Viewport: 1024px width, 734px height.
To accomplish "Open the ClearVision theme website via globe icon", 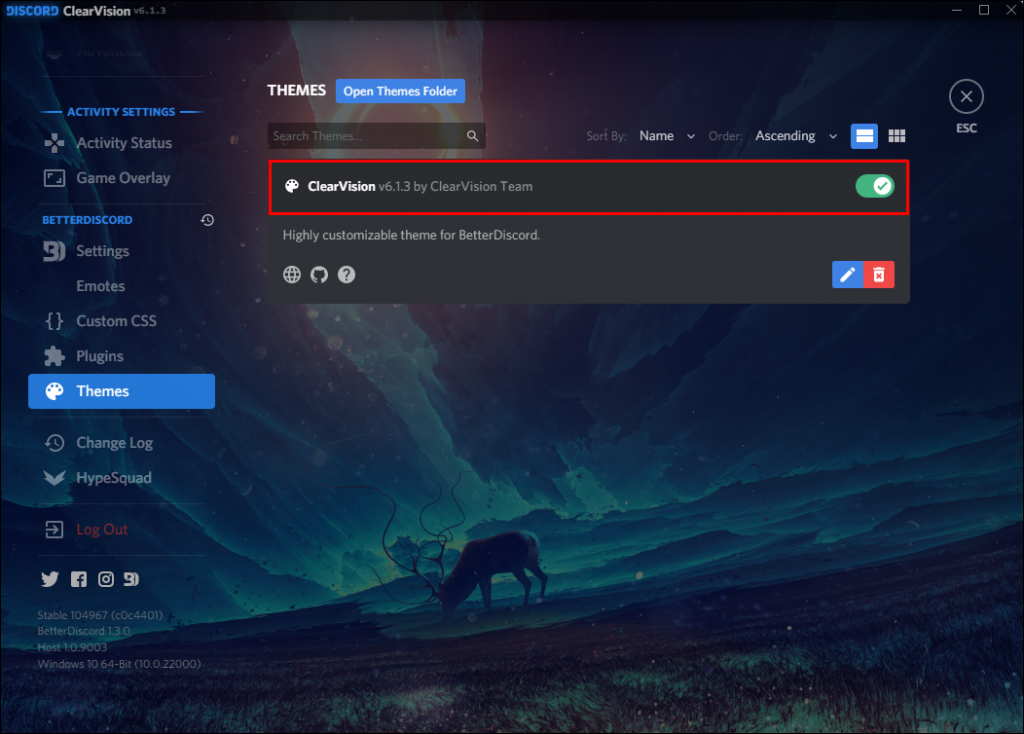I will tap(291, 274).
